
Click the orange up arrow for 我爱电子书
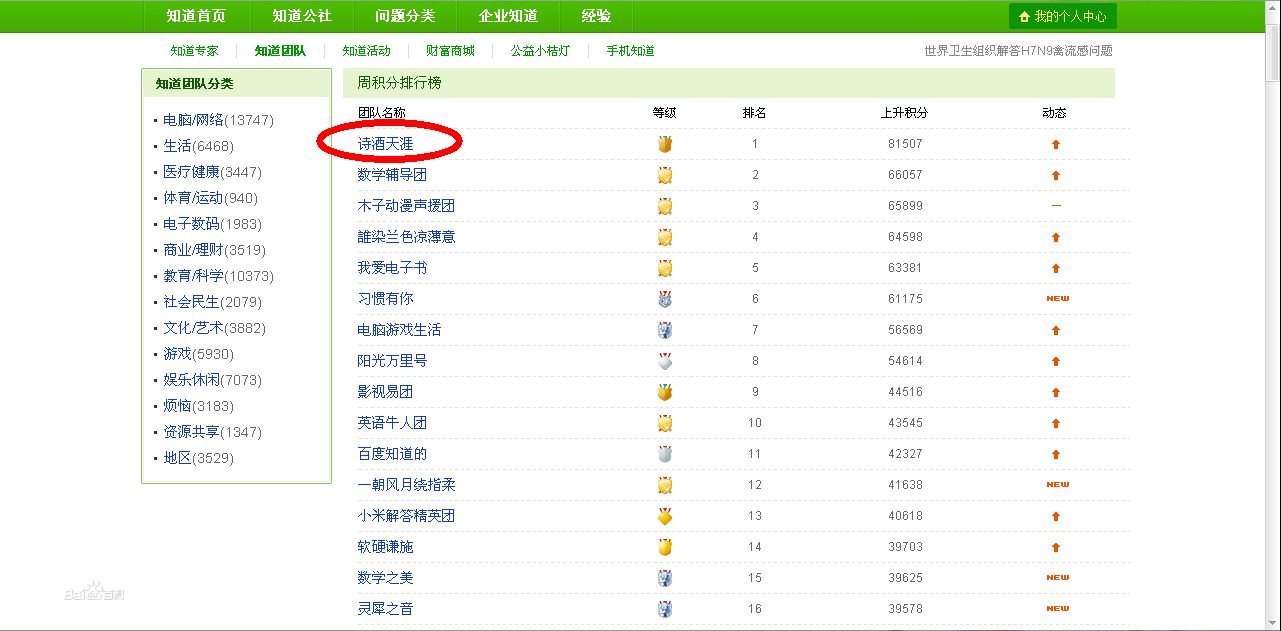1055,268
